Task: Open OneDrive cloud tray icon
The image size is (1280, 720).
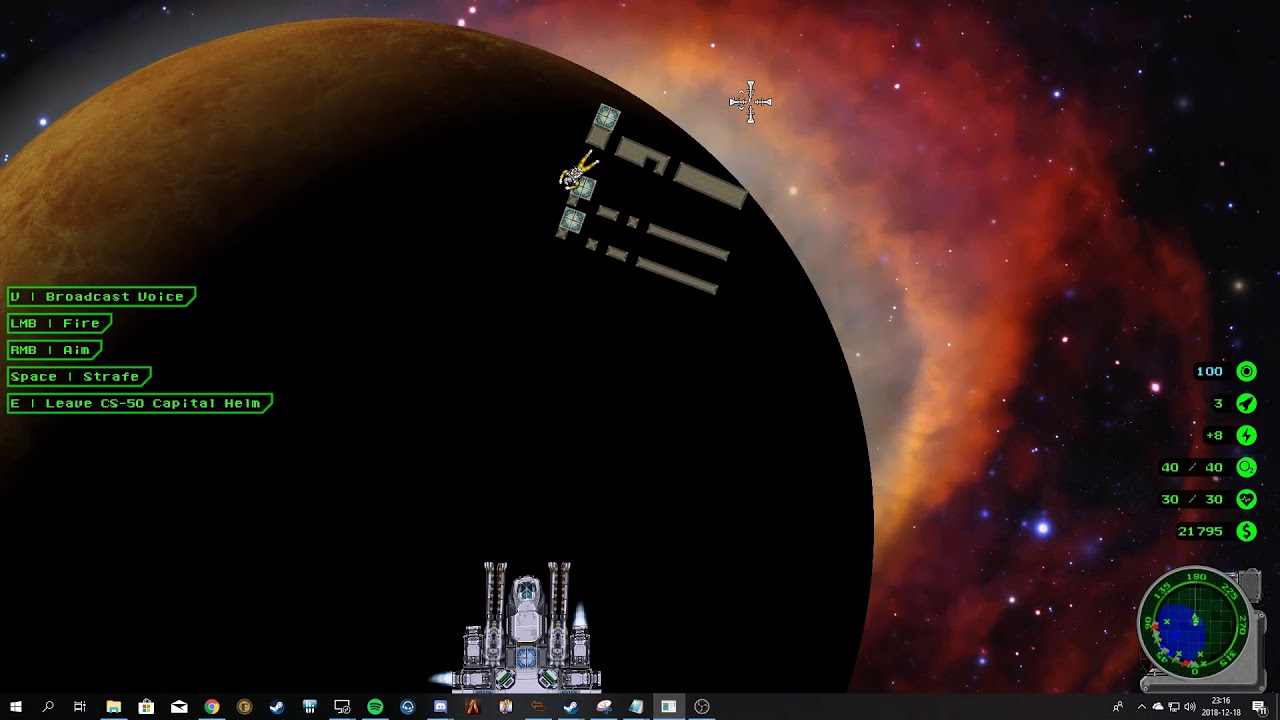Action: (1158, 707)
